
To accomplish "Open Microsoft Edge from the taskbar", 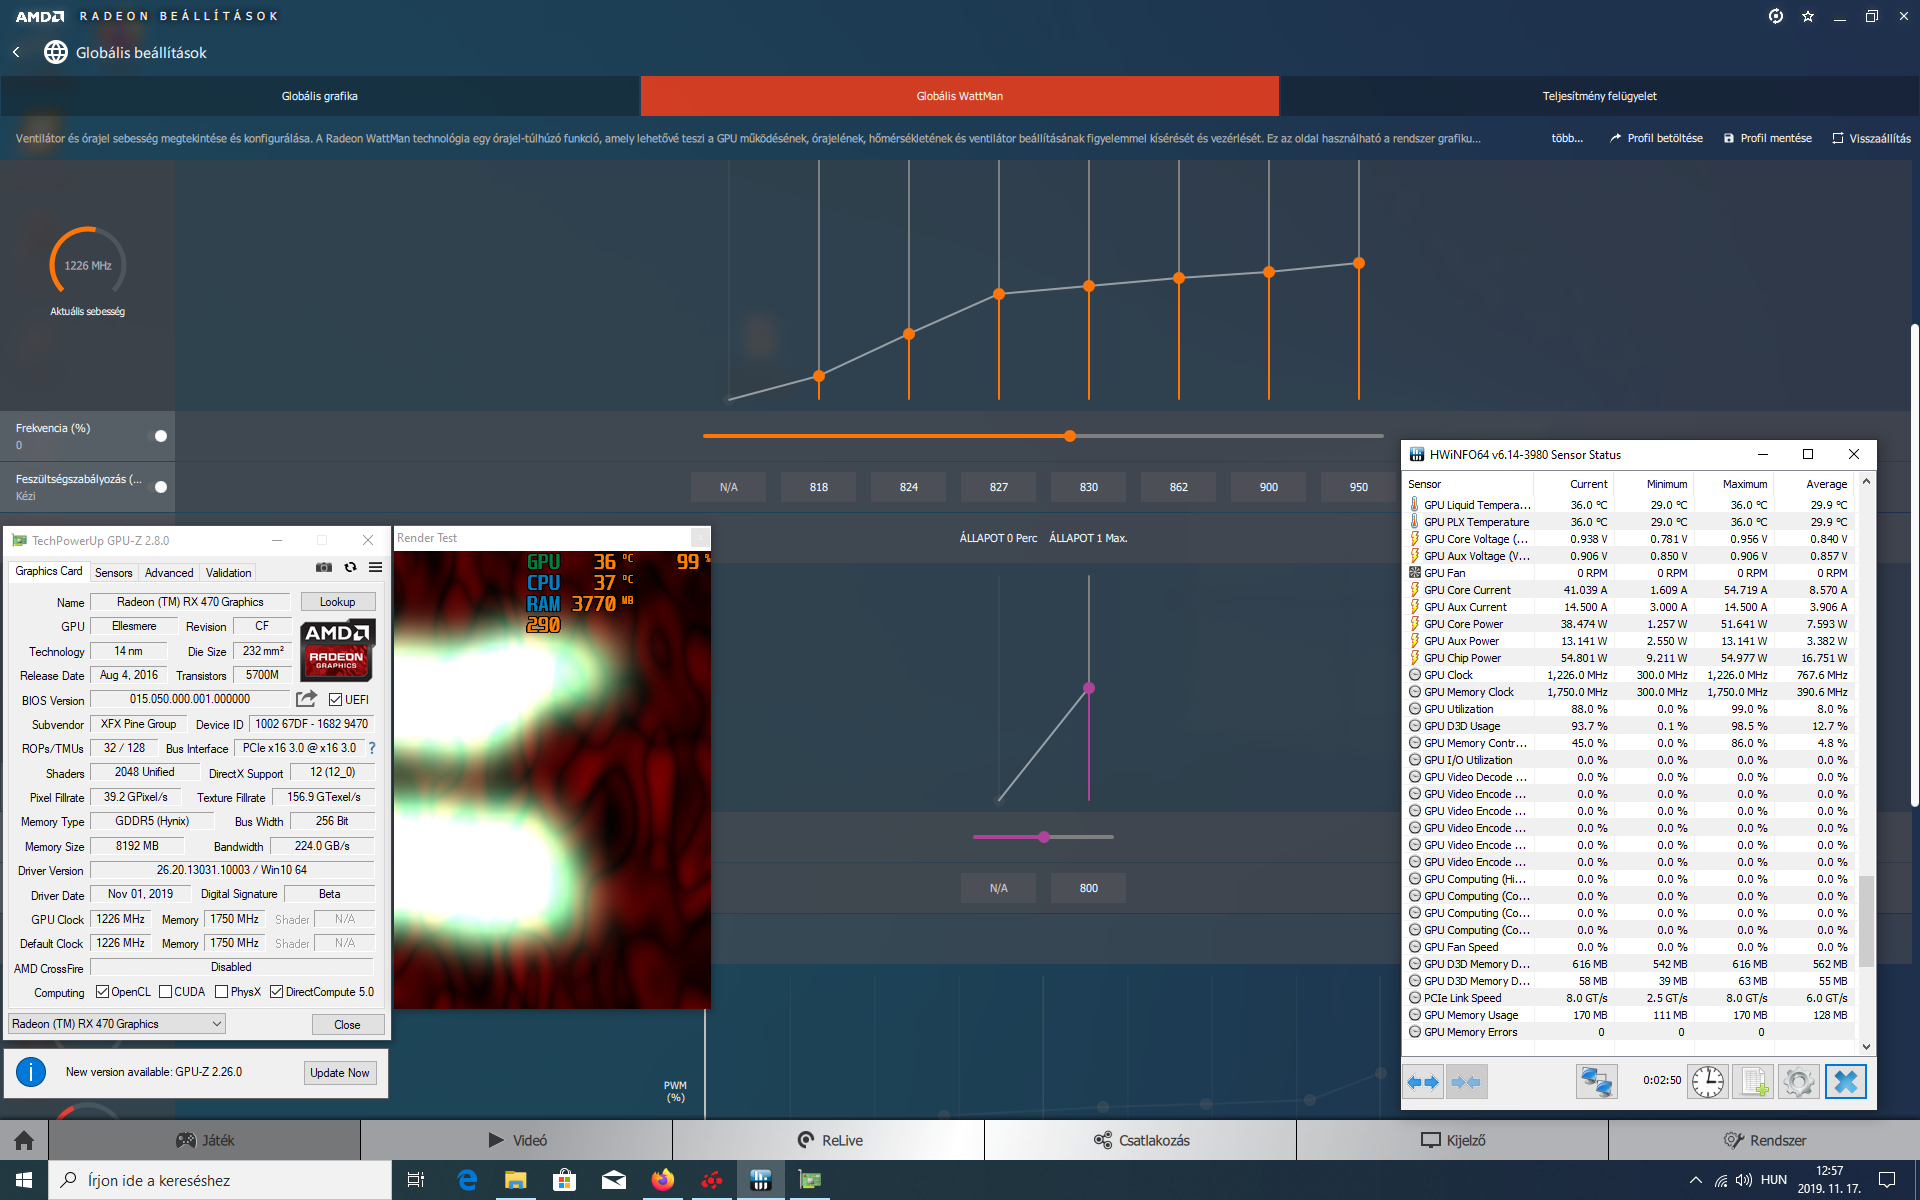I will tap(467, 1180).
